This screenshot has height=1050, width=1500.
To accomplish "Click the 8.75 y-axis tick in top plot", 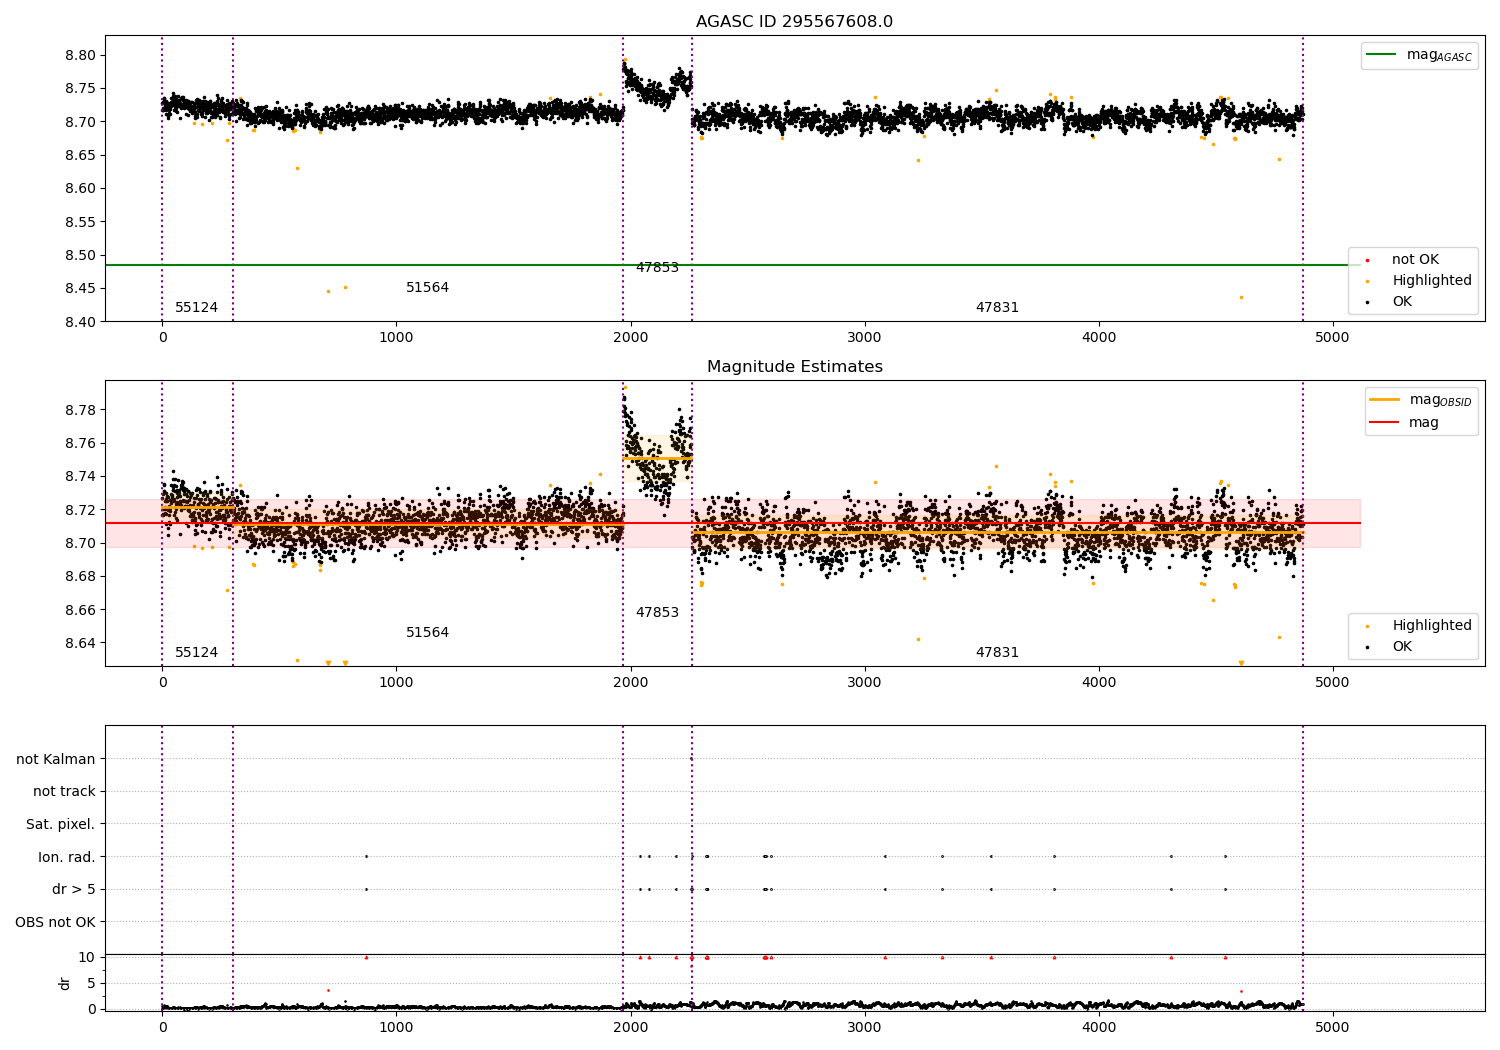I will click(81, 89).
